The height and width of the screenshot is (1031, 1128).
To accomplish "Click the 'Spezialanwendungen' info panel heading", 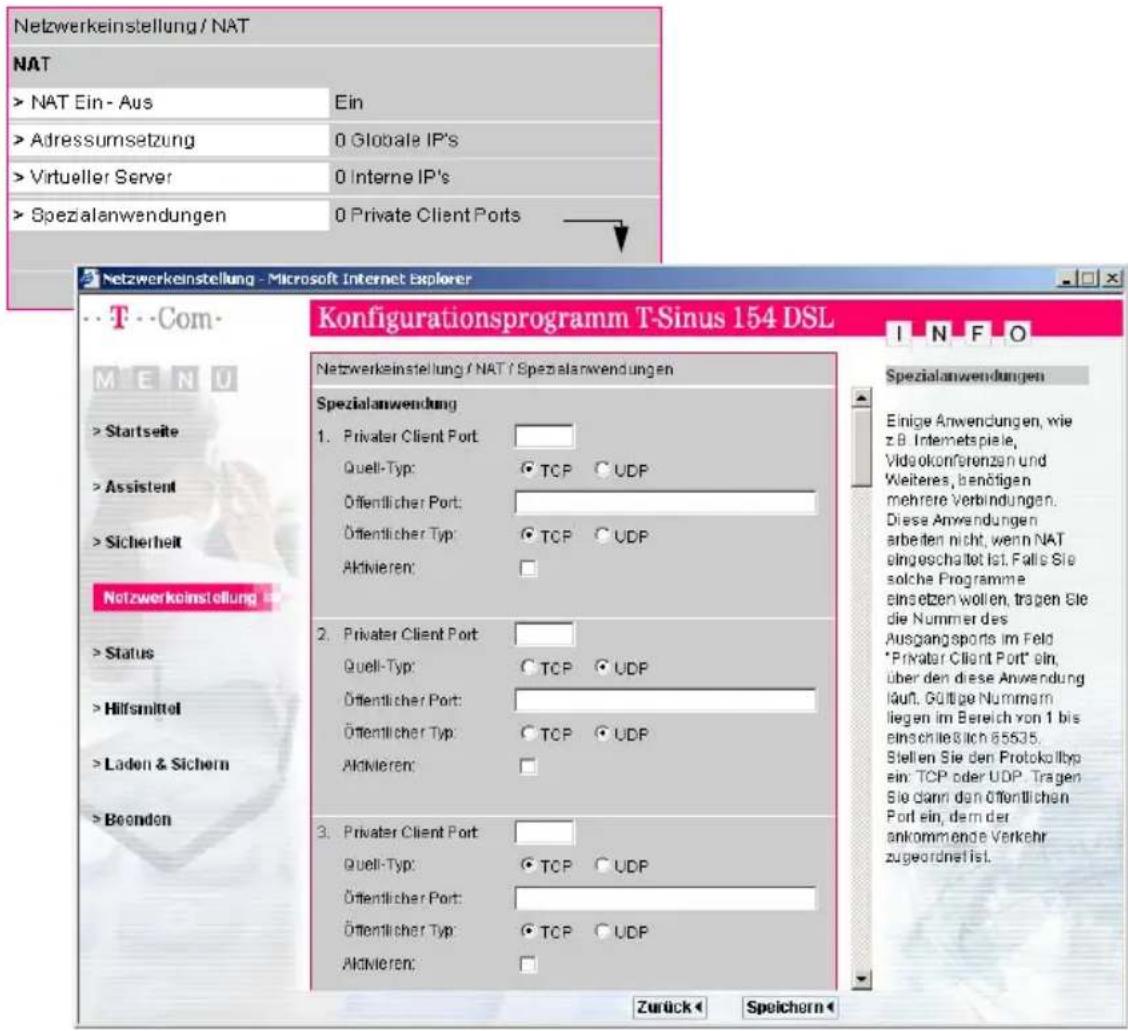I will pos(965,376).
